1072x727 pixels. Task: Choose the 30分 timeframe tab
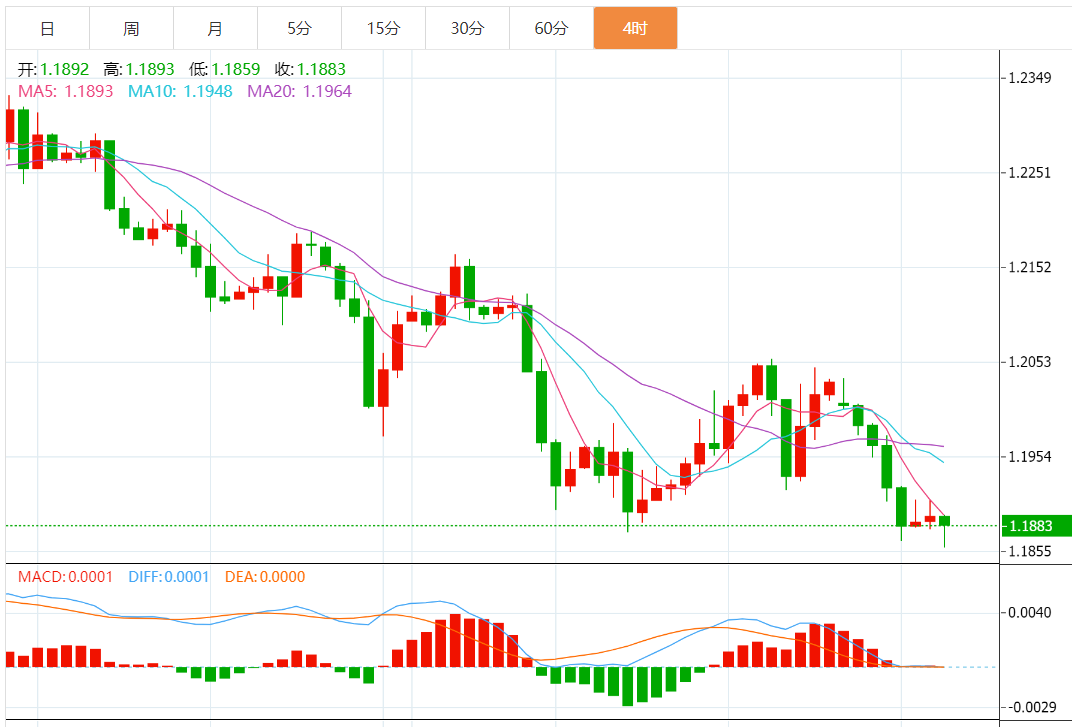468,28
